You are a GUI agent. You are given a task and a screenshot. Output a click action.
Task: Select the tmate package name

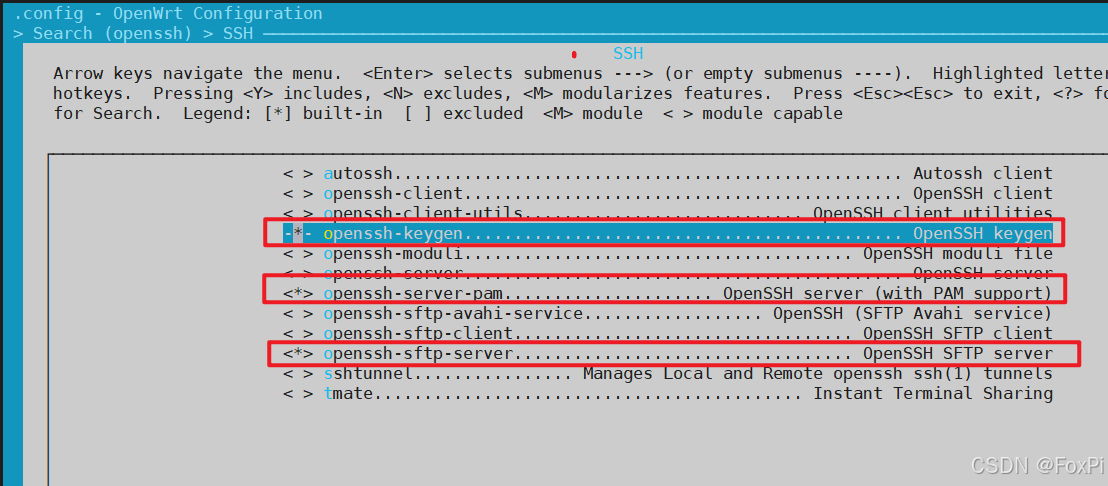[348, 393]
